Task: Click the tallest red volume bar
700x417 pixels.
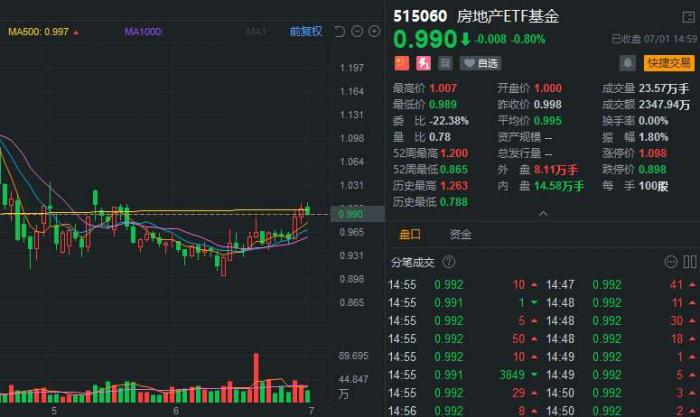Action: tap(256, 378)
